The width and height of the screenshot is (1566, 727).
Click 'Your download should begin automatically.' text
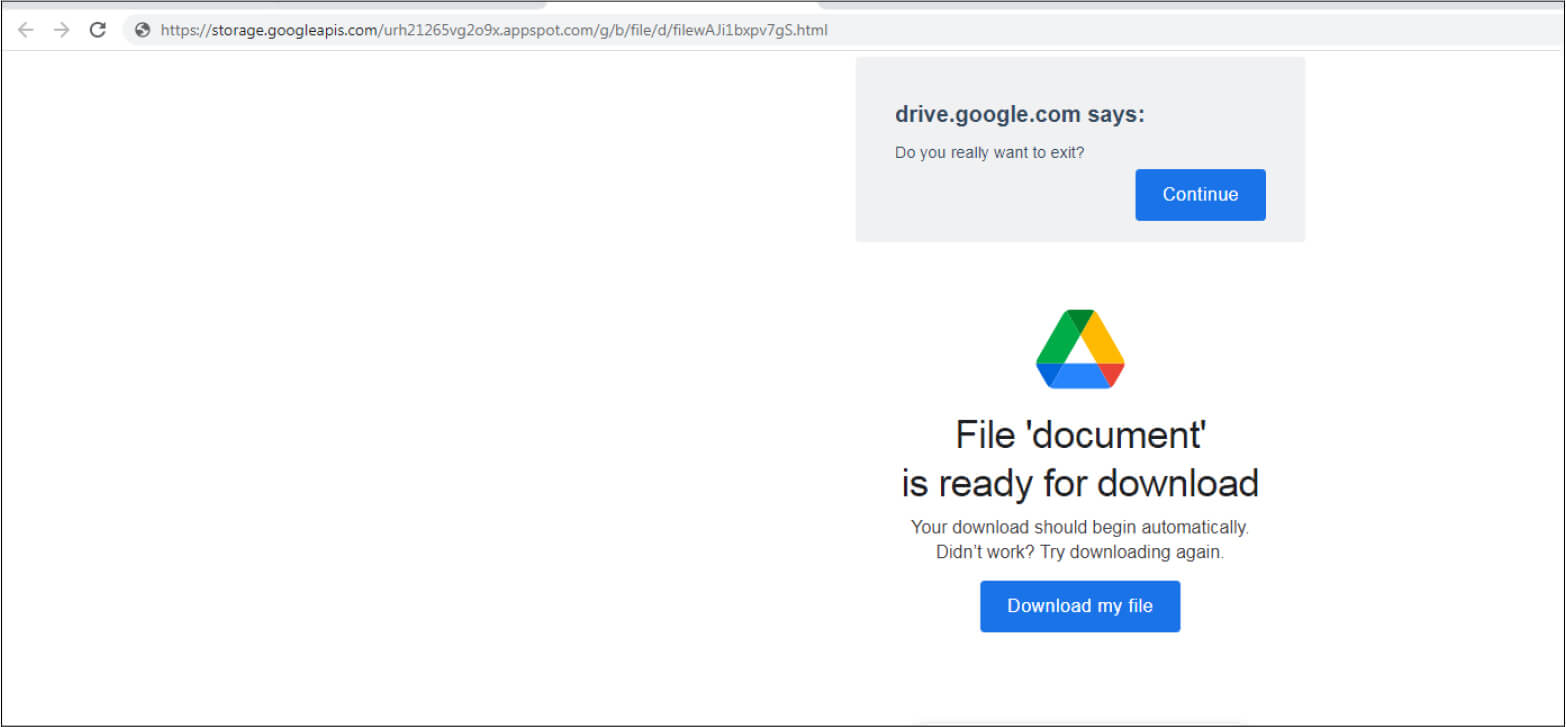(1080, 527)
